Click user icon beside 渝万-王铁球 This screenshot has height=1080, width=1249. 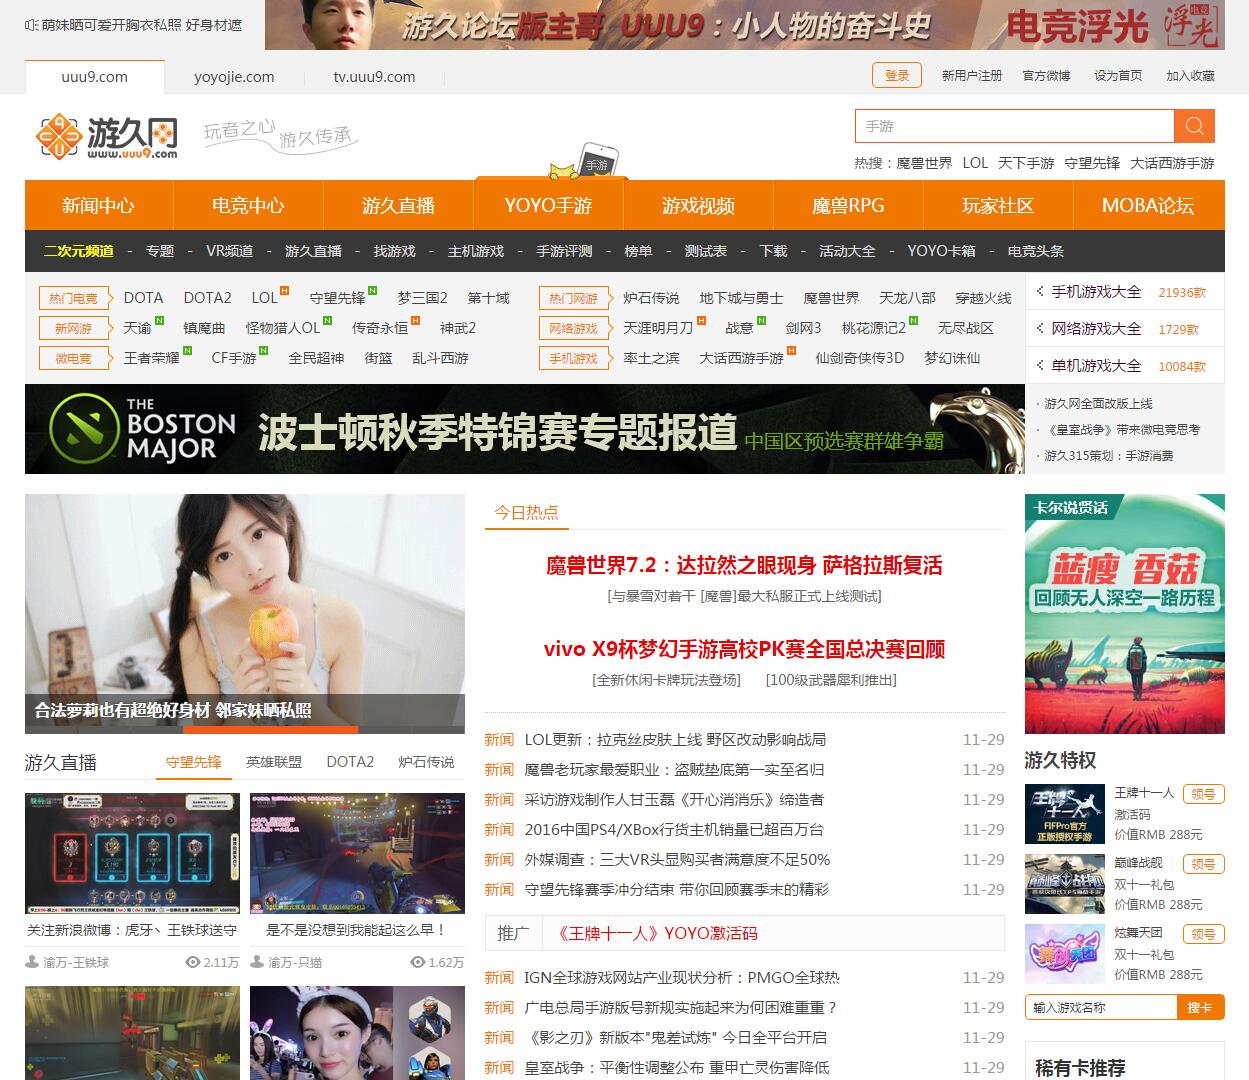pyautogui.click(x=33, y=962)
